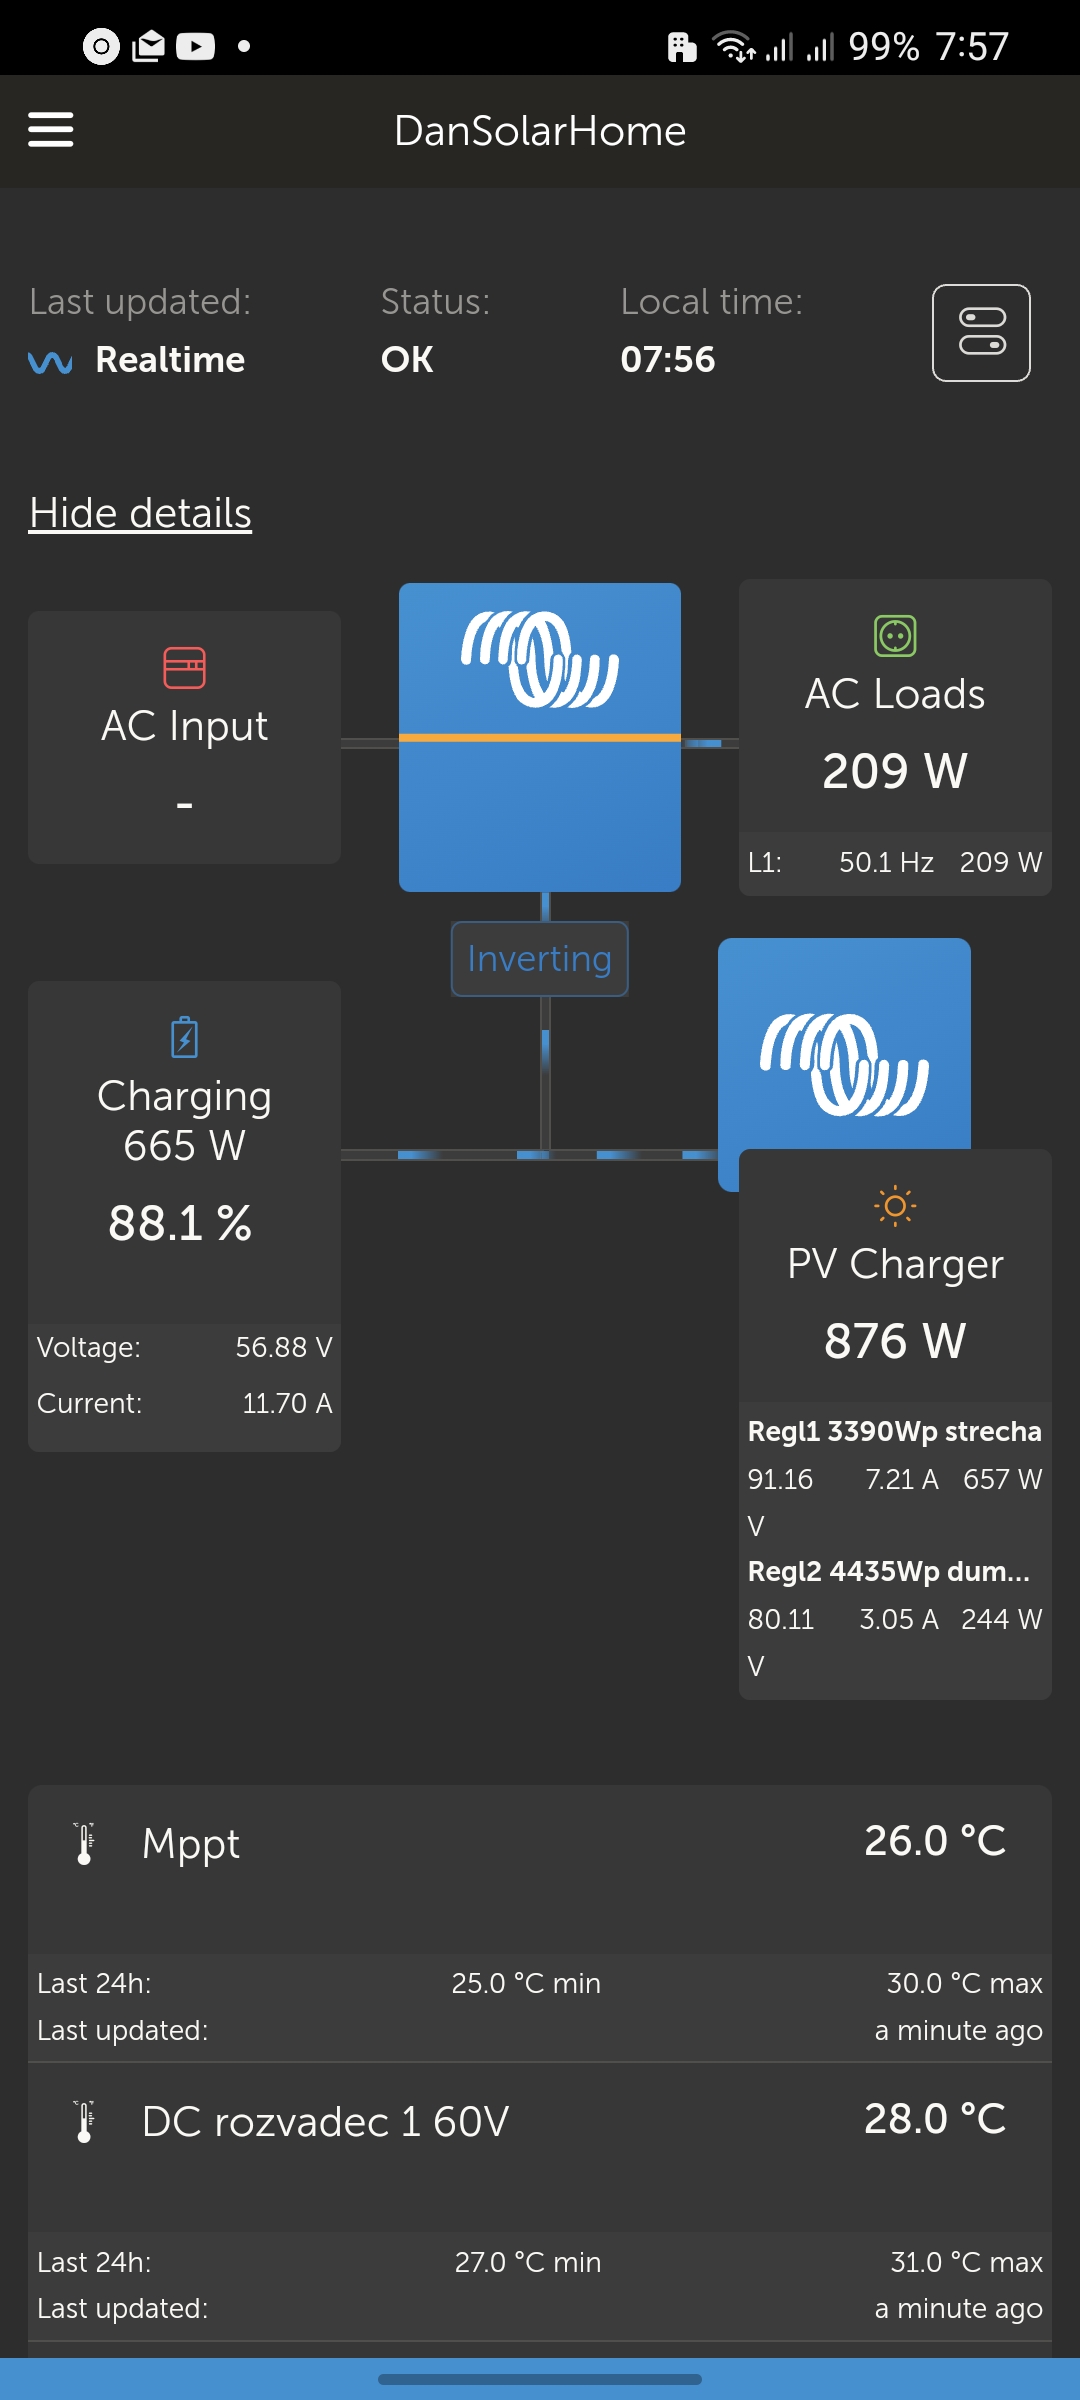Tap the battery charging icon
Image resolution: width=1080 pixels, height=2400 pixels.
click(x=184, y=1037)
